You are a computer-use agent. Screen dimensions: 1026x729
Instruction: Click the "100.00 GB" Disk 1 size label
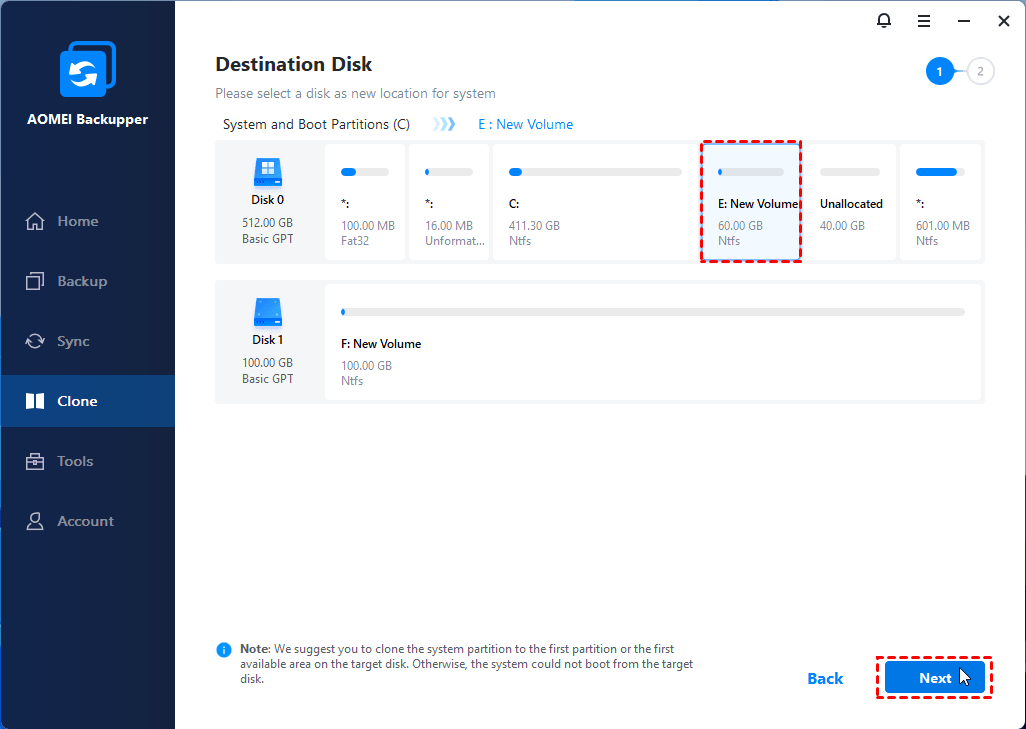pos(267,363)
